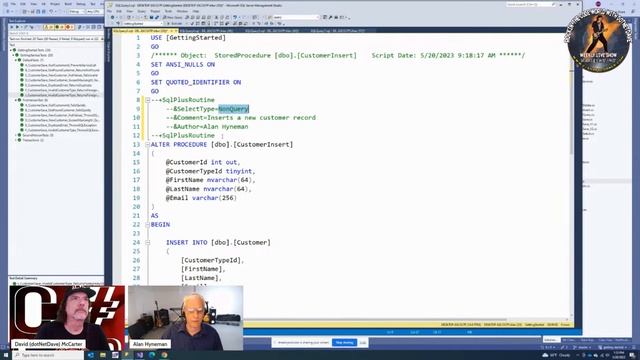Expand the third collapsed test class group
The image size is (640, 360).
point(16,135)
